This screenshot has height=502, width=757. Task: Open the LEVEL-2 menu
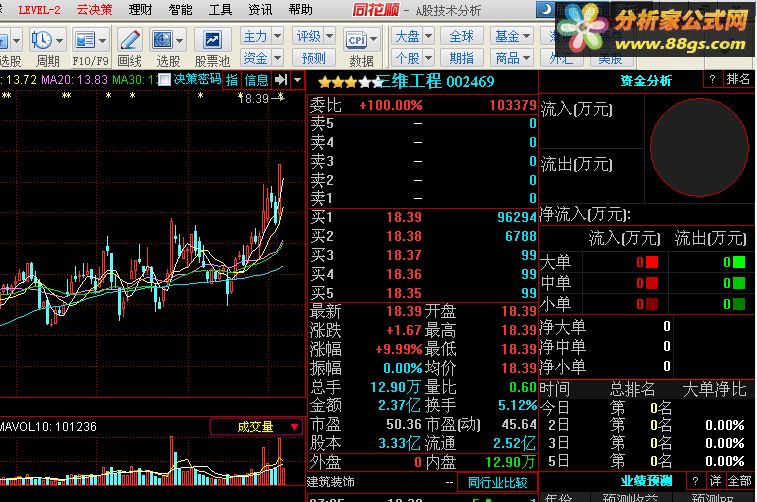(39, 10)
